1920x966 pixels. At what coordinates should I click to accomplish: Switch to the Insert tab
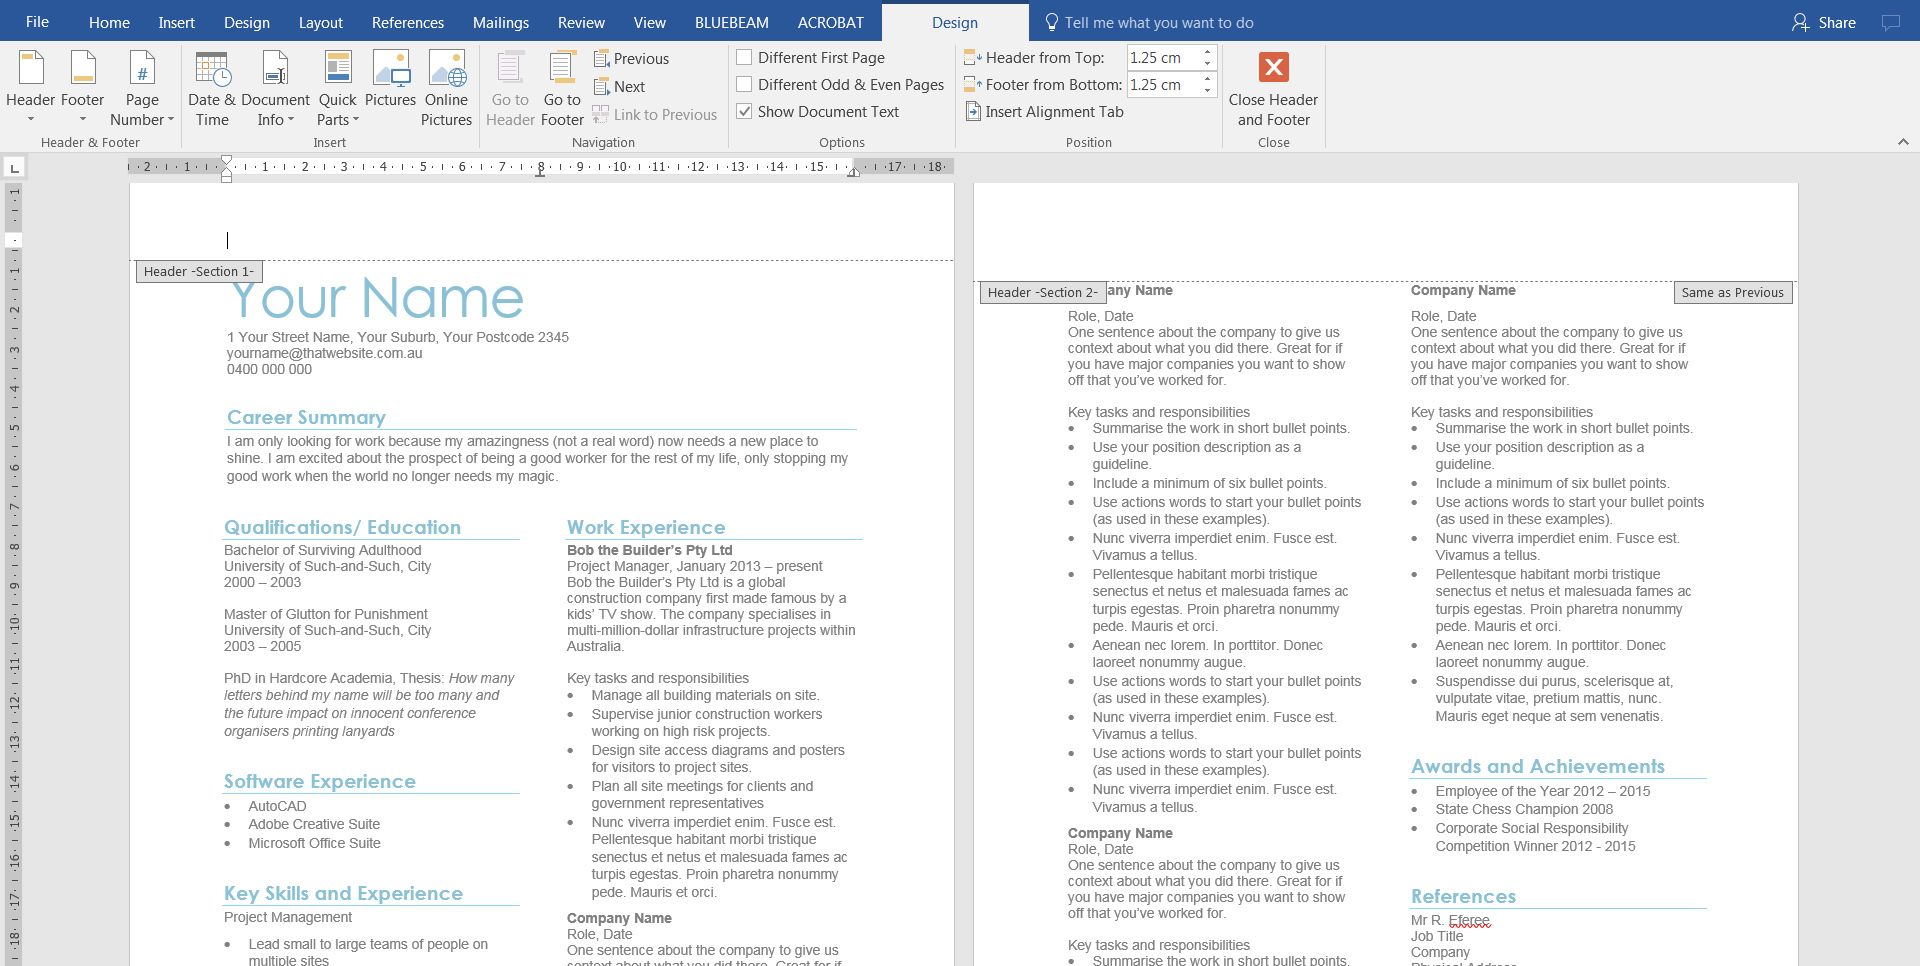[x=176, y=22]
